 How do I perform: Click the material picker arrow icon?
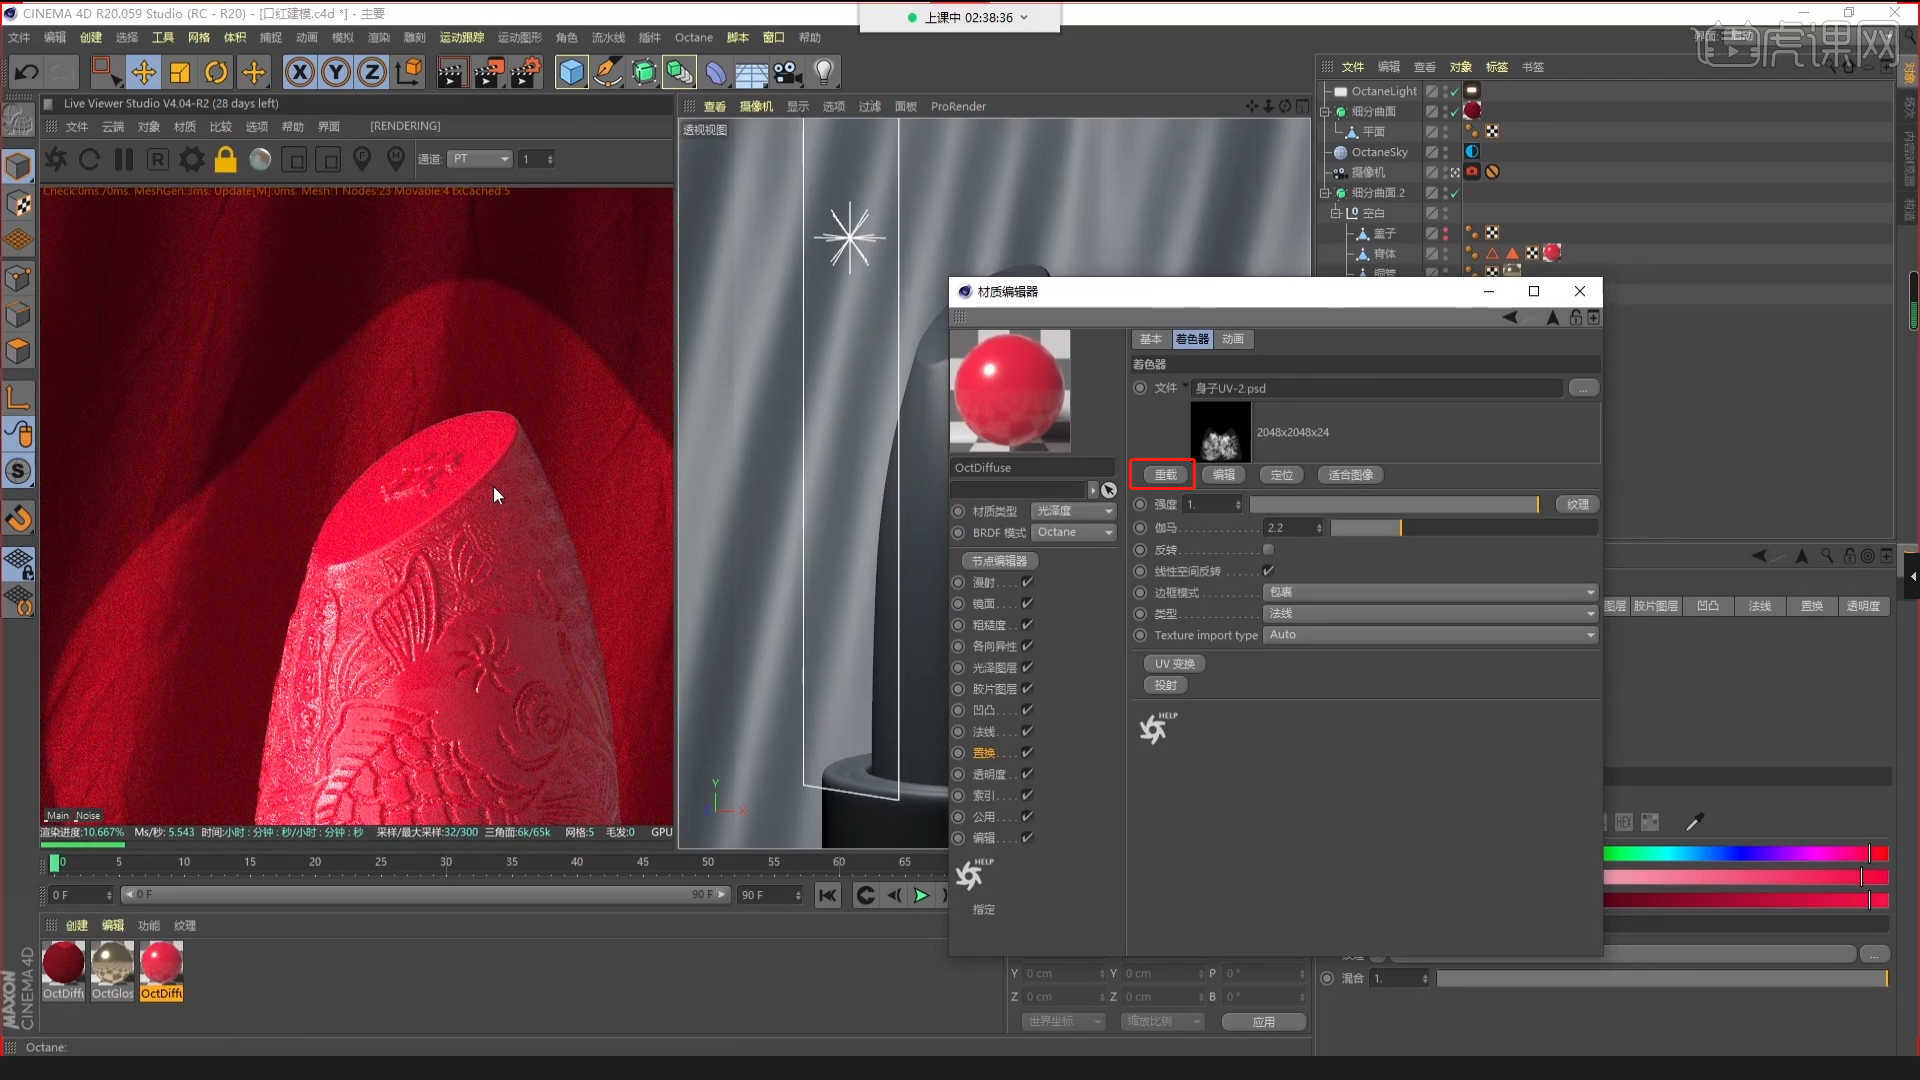pos(1108,490)
